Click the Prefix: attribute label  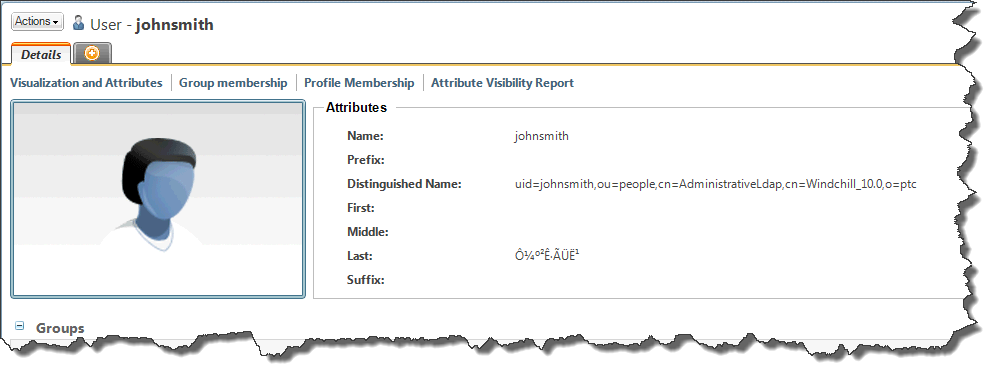[x=365, y=160]
